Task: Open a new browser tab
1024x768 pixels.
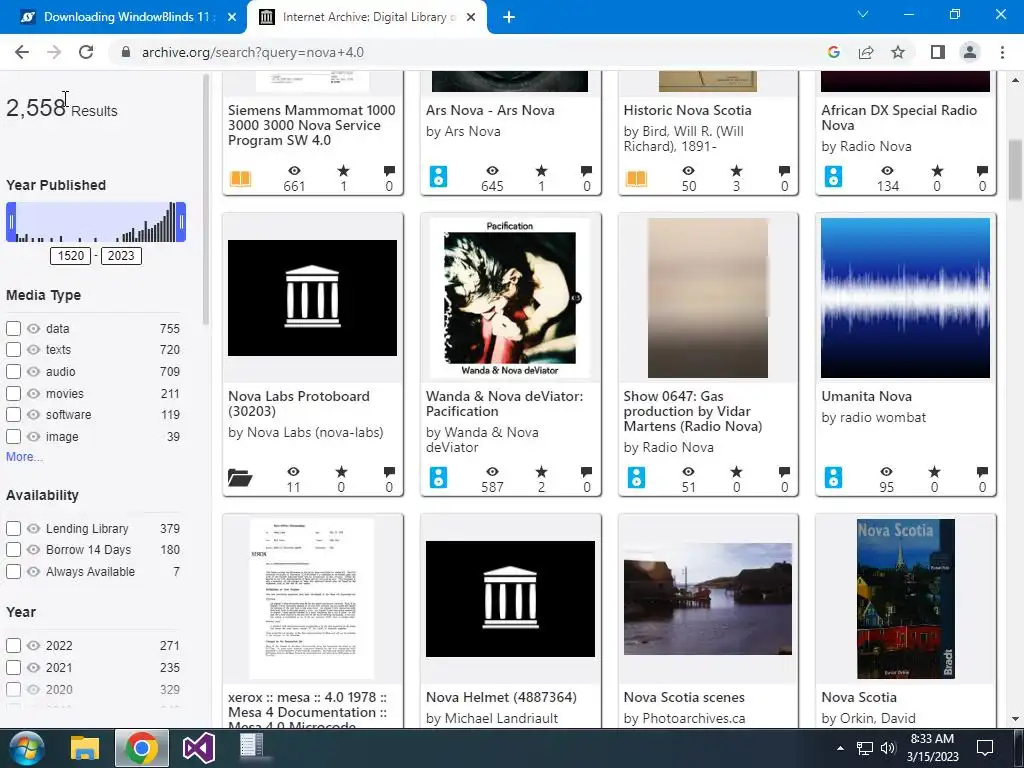Action: point(509,17)
